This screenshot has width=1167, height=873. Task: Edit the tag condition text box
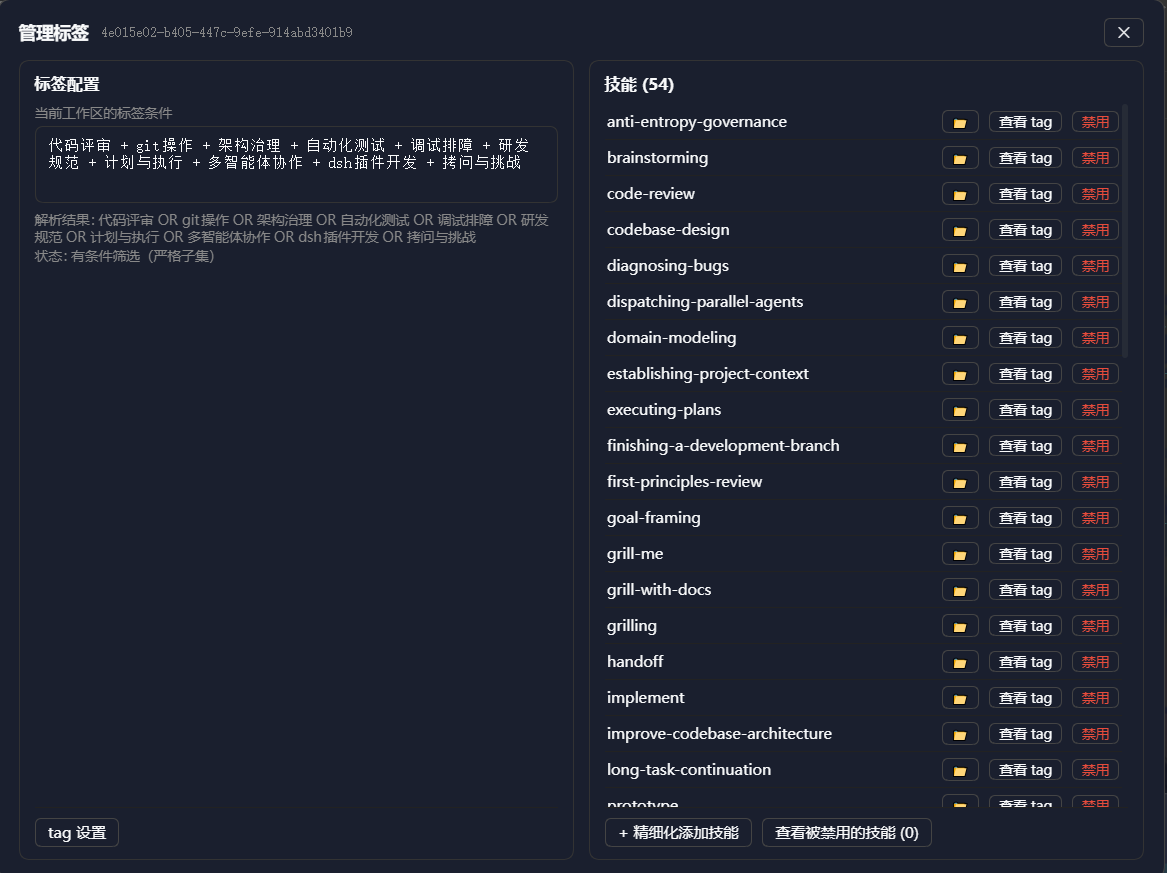point(296,164)
